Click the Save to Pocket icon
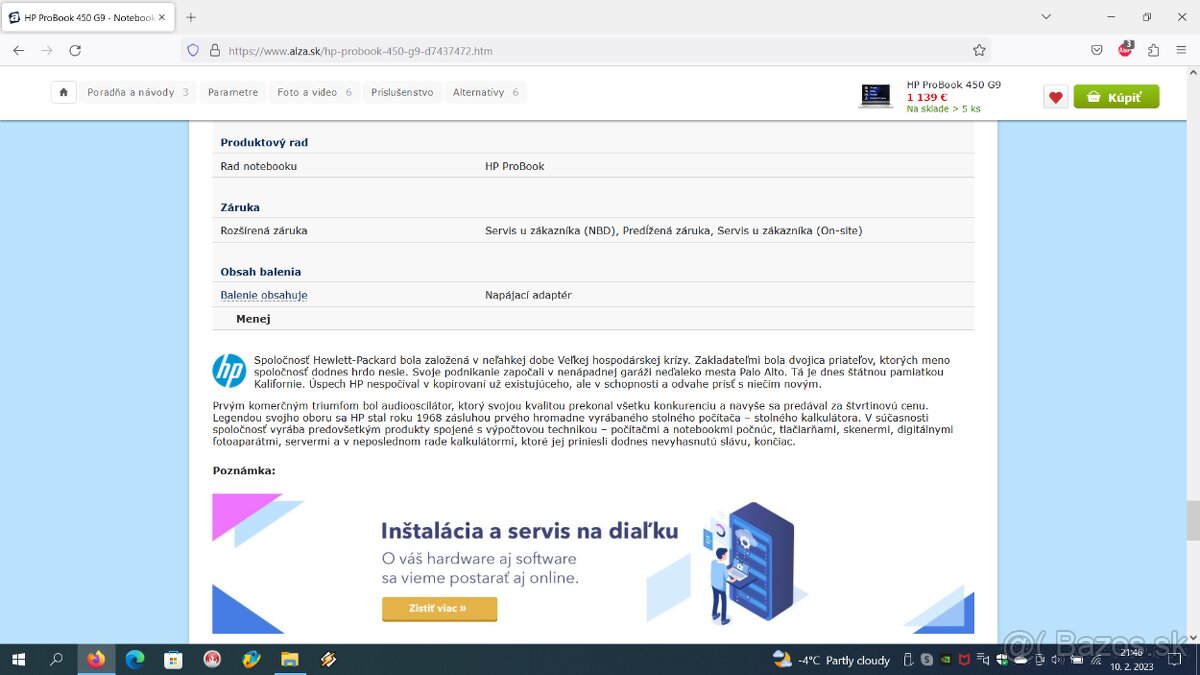Image resolution: width=1200 pixels, height=675 pixels. pos(1097,50)
